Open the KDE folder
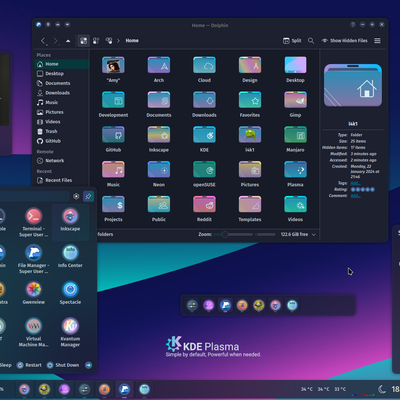Image resolution: width=400 pixels, height=400 pixels. [x=204, y=139]
